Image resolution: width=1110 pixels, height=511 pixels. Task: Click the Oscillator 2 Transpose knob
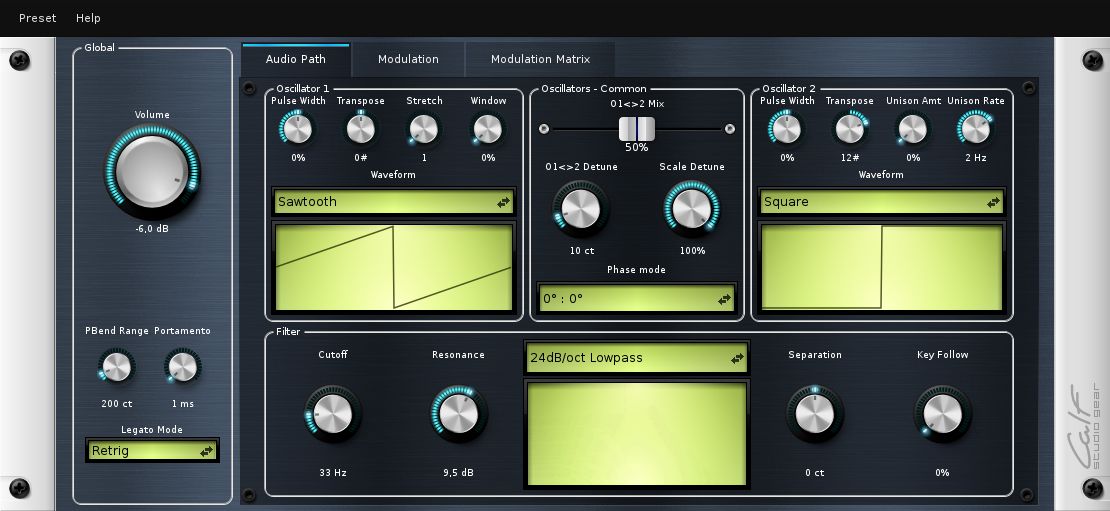850,129
